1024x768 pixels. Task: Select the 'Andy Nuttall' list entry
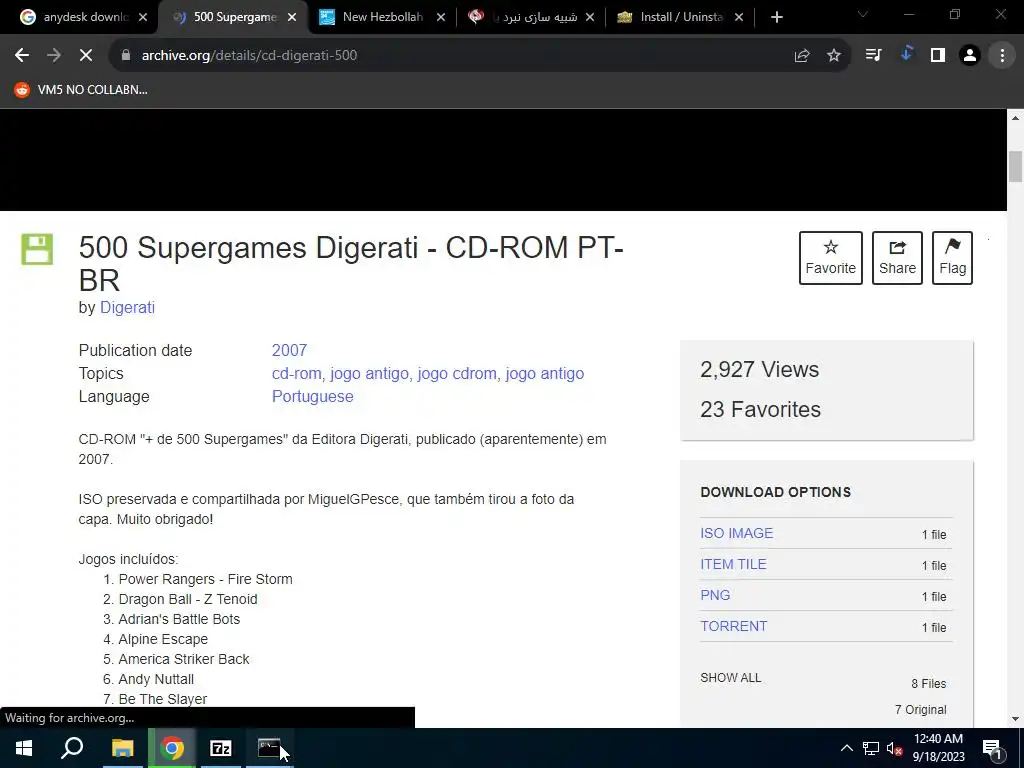tap(156, 679)
